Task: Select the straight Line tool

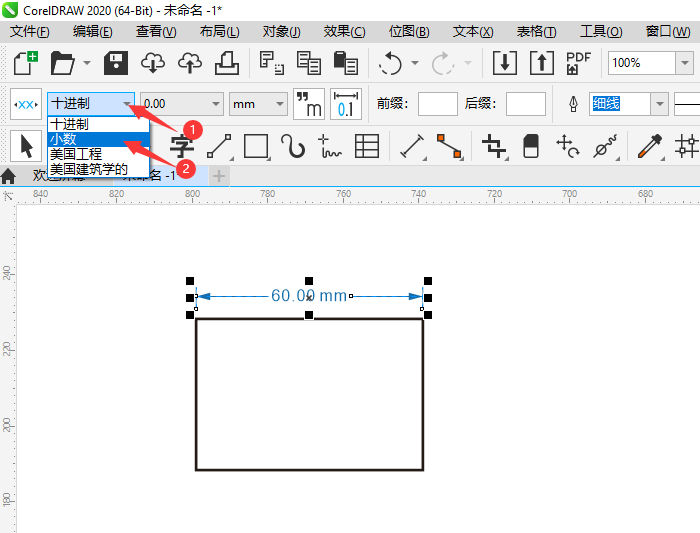Action: 219,146
